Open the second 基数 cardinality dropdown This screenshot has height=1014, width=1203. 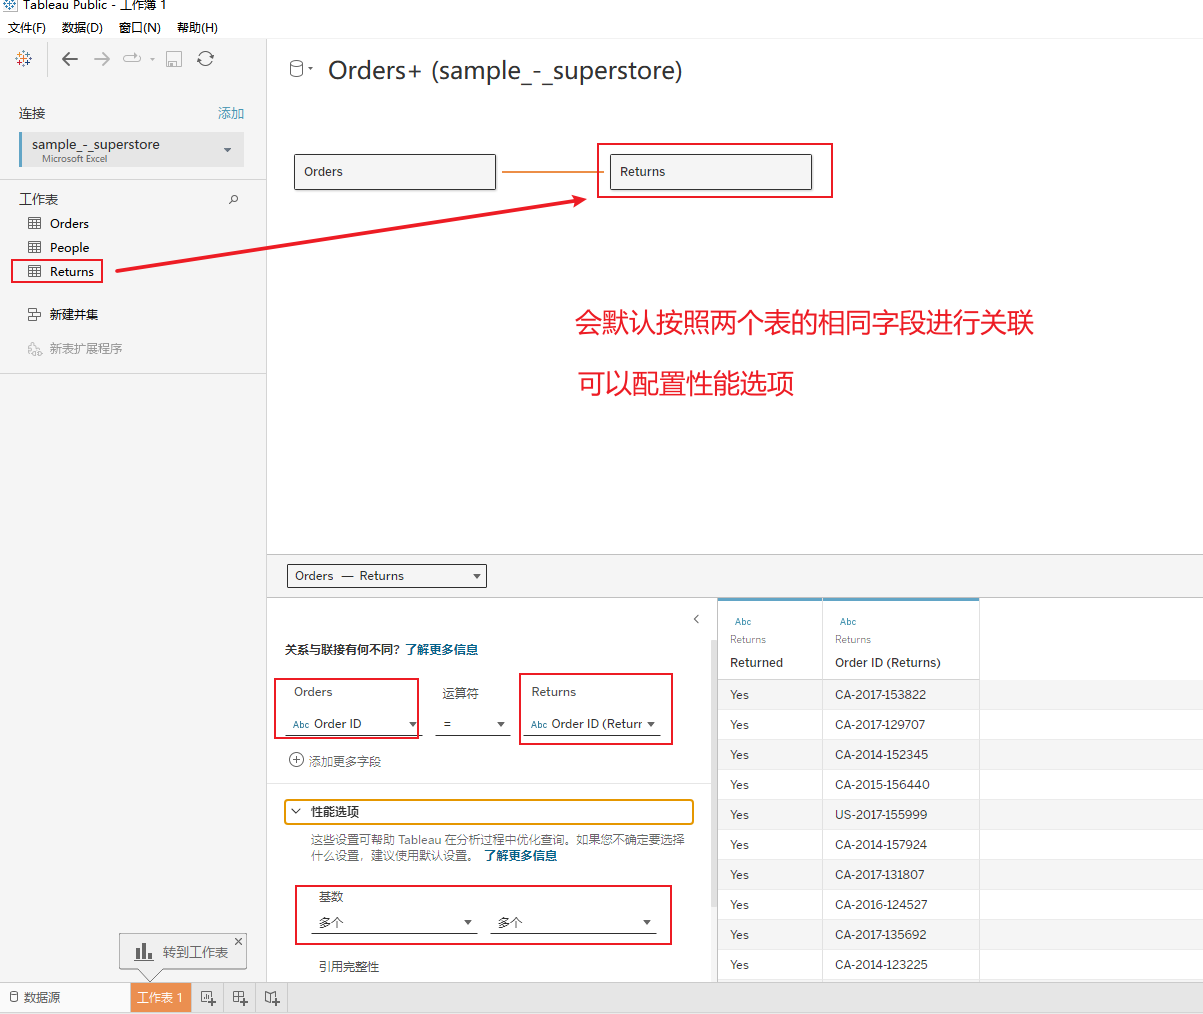tap(574, 922)
